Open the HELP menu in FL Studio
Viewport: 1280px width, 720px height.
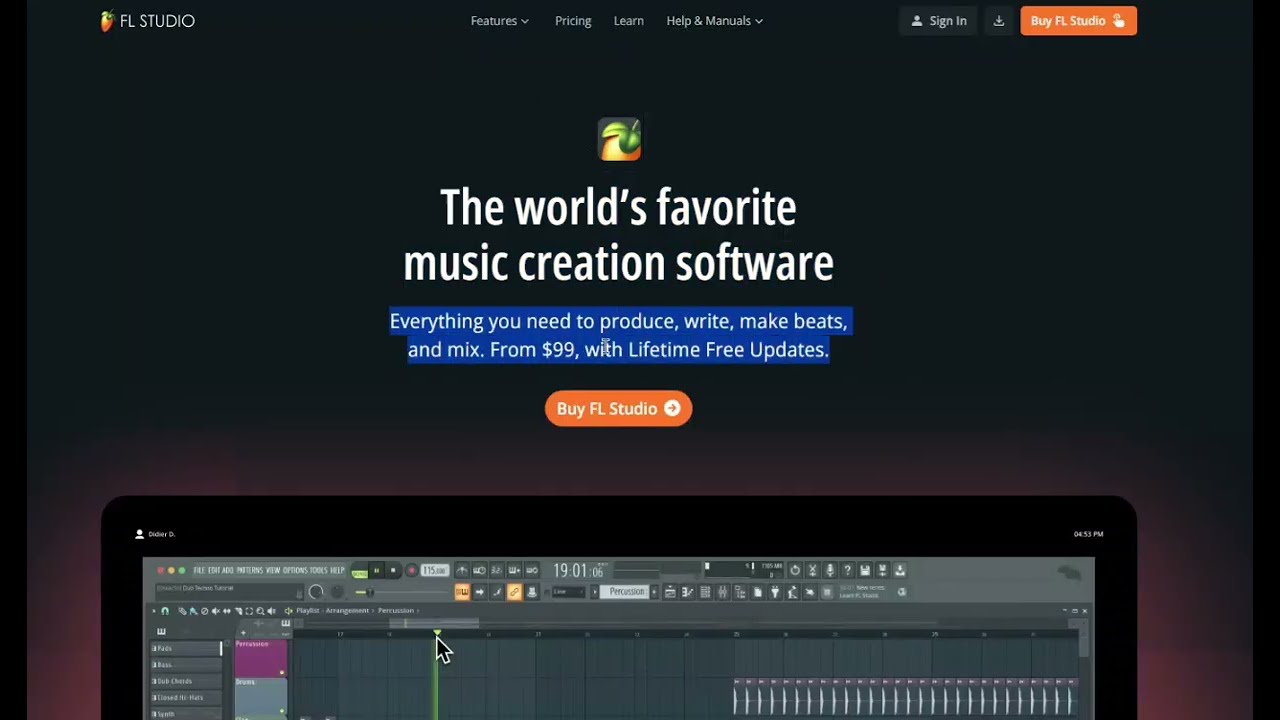(337, 570)
